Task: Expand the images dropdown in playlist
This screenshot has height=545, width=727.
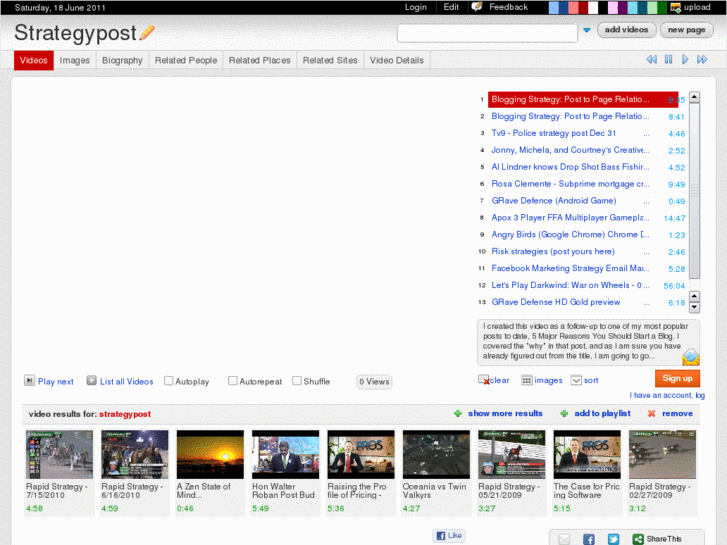Action: tap(526, 380)
